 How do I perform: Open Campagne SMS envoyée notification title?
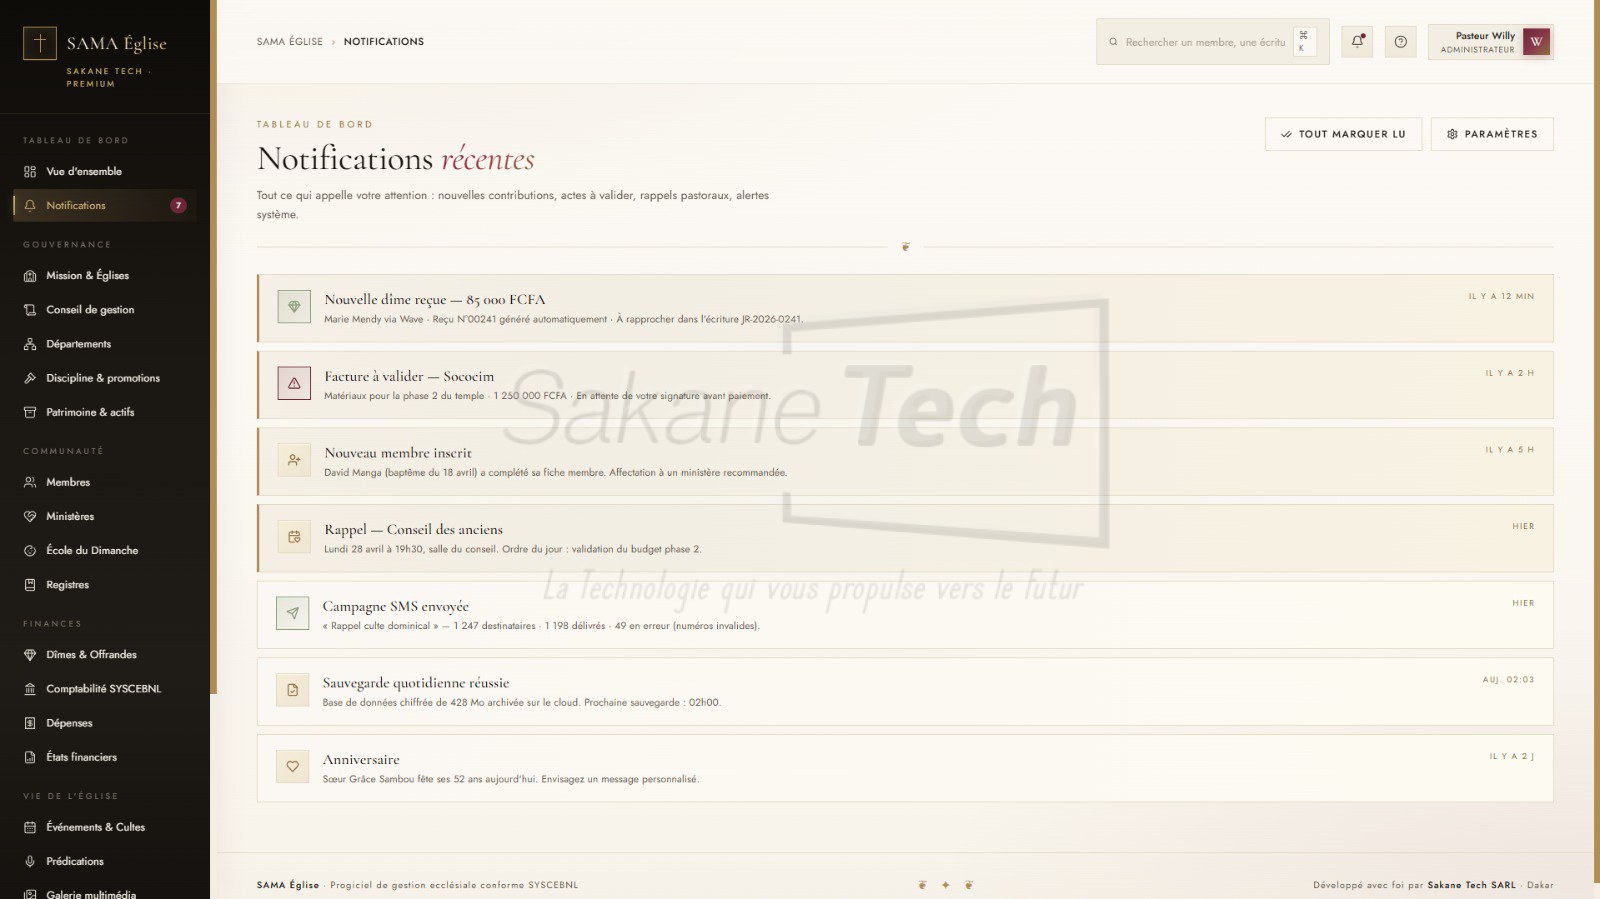(395, 606)
